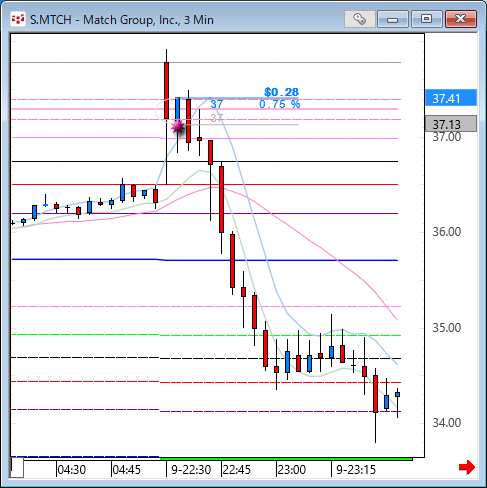Close the Match Group chart window
The image size is (487, 488).
pyautogui.click(x=461, y=19)
